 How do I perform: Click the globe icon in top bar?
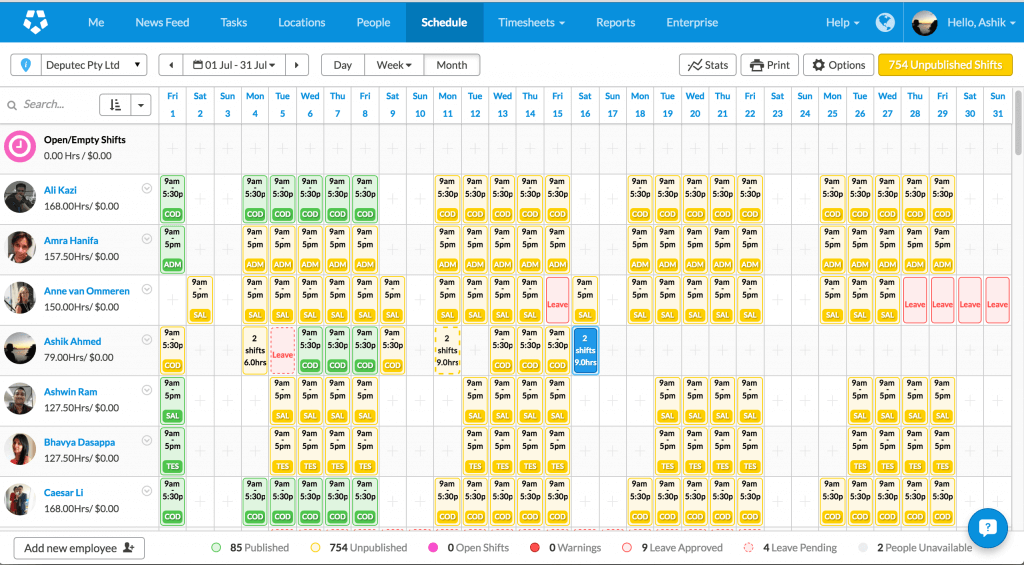884,22
